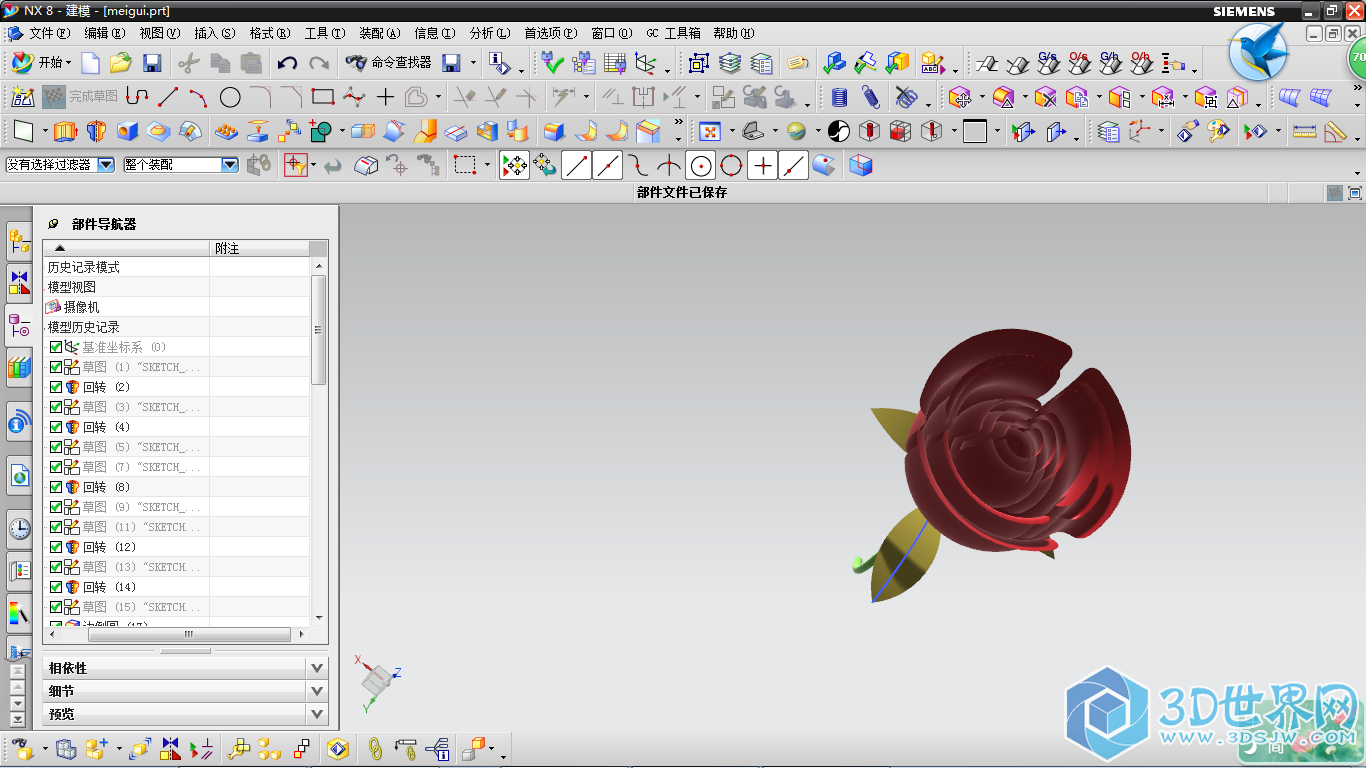Click the Edit Object Display palette icon
The height and width of the screenshot is (768, 1366).
1218,131
